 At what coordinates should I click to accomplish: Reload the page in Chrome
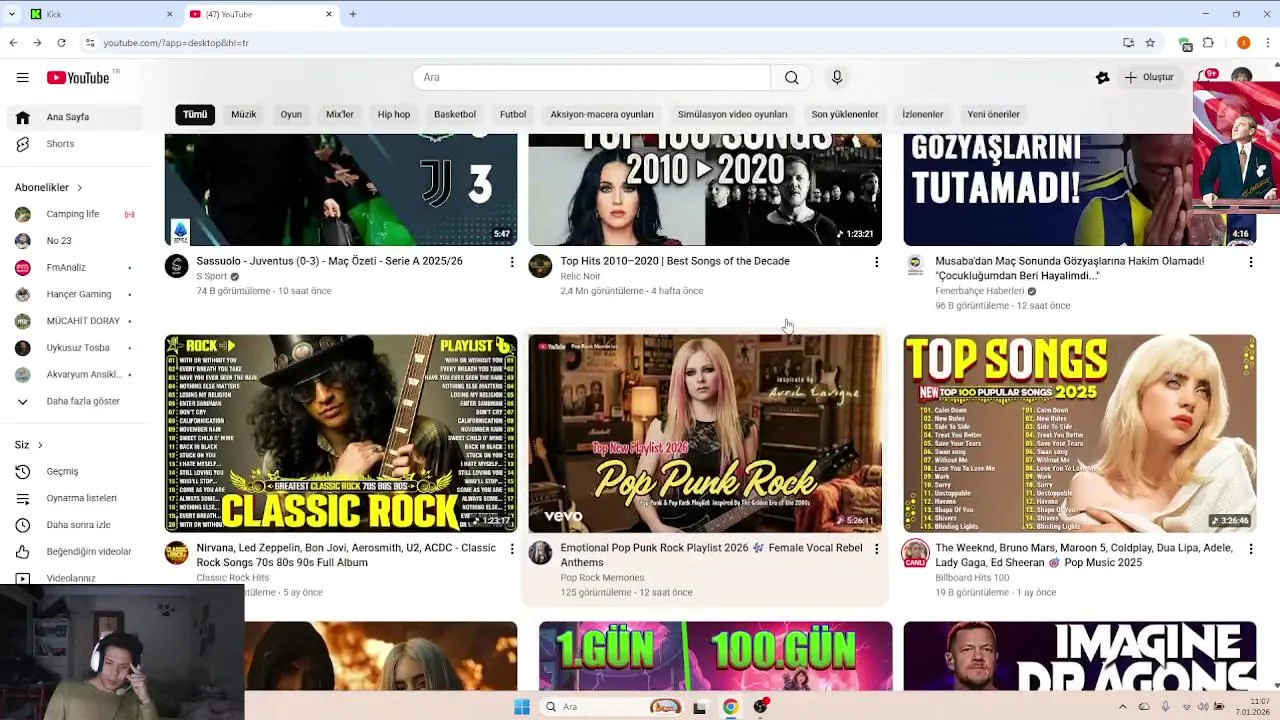(61, 43)
